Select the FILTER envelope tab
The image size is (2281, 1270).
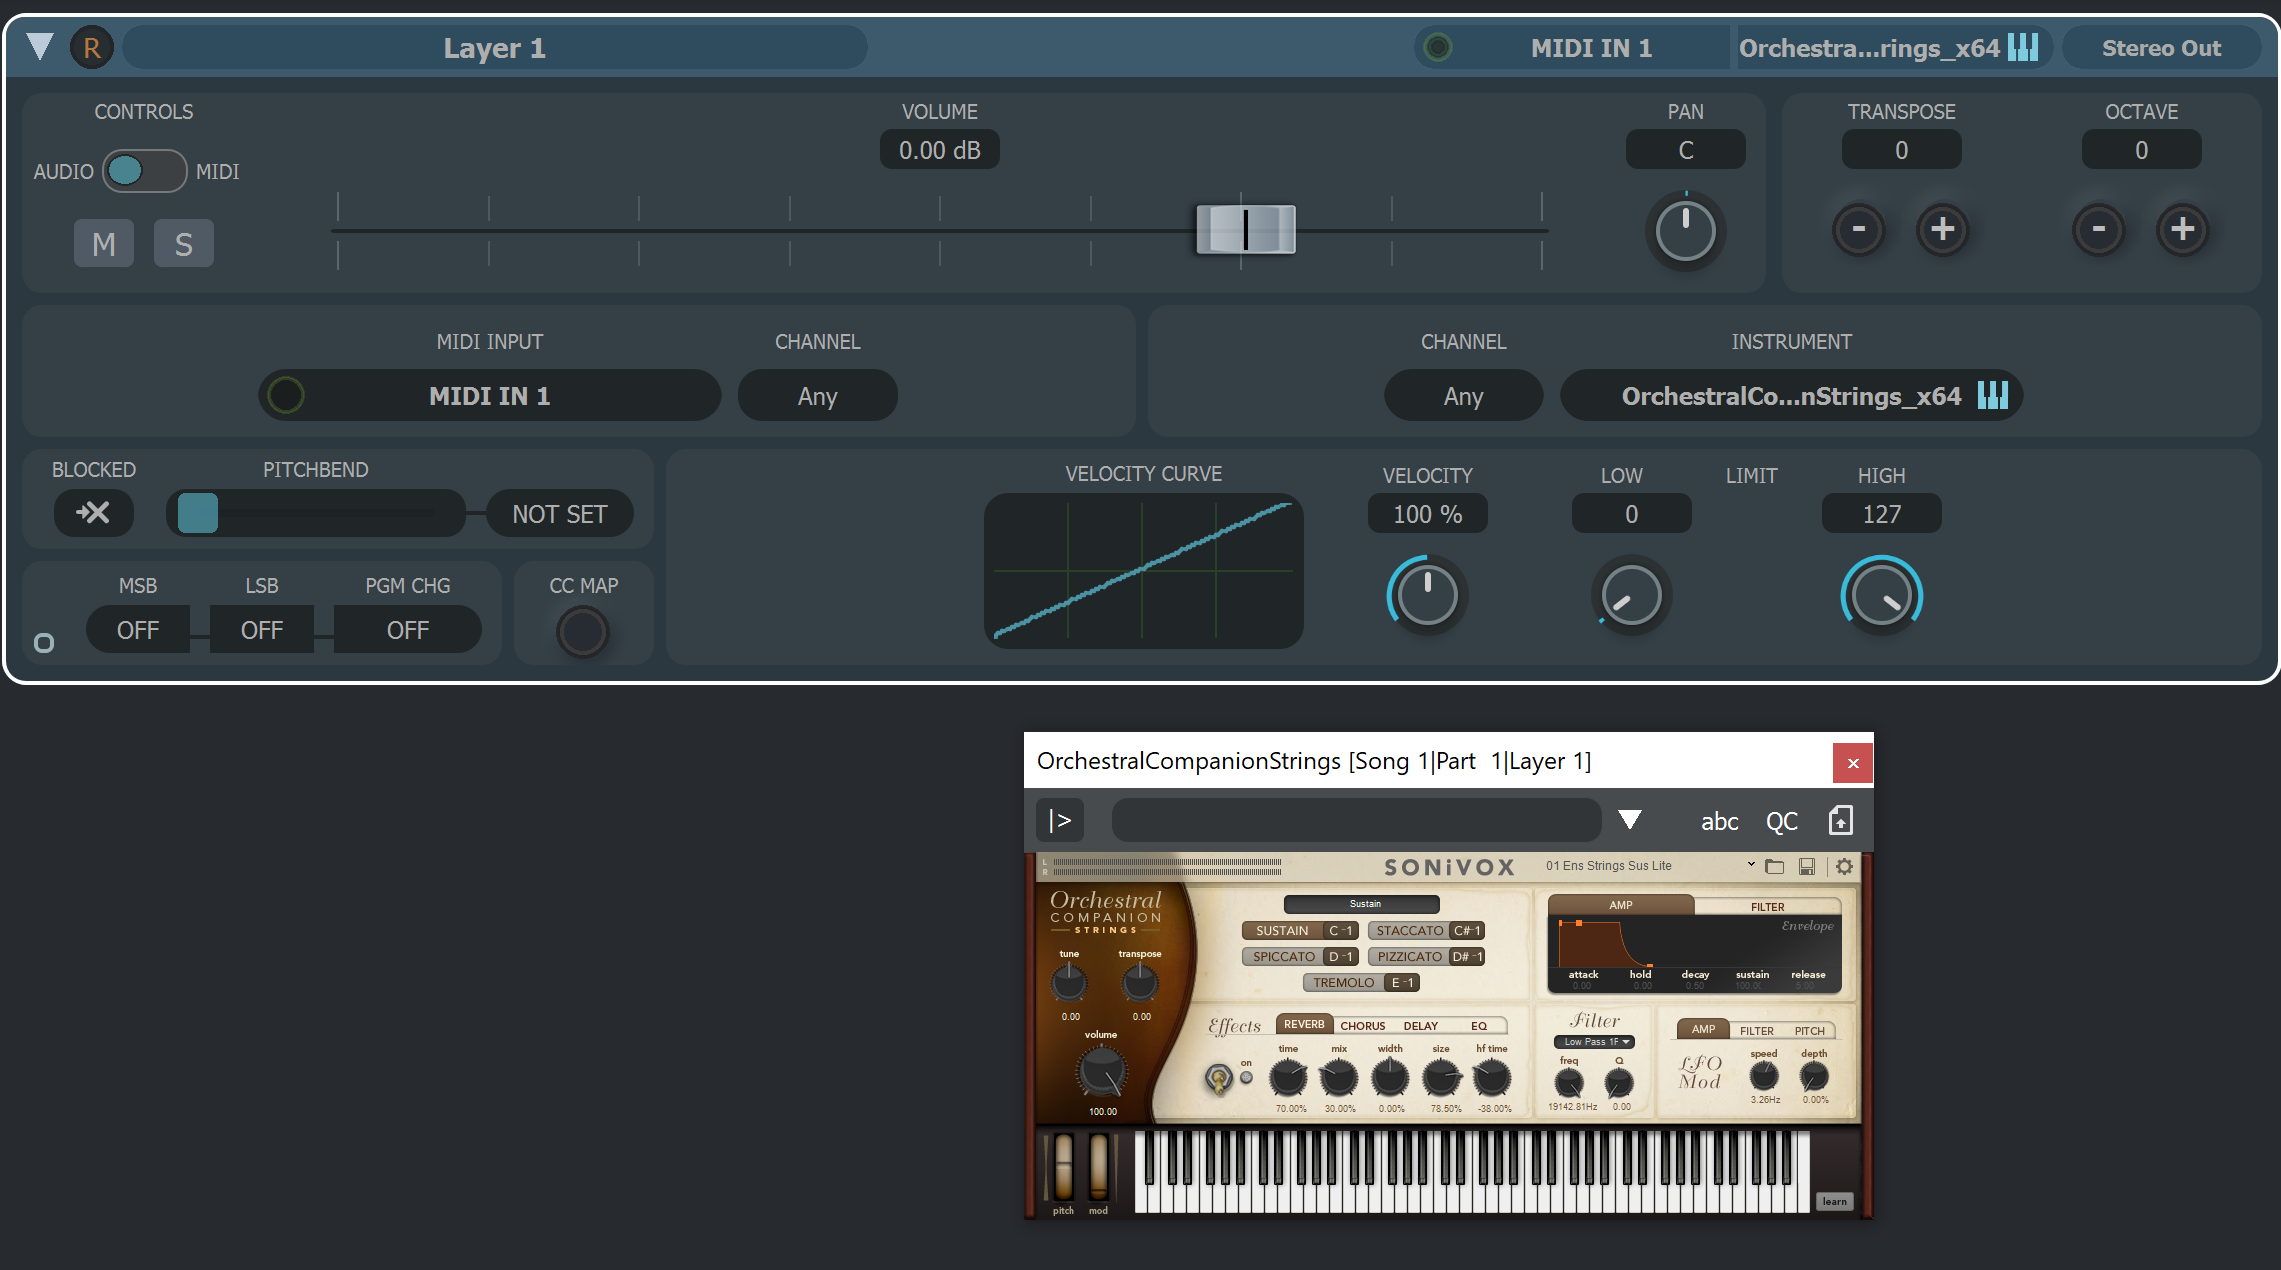tap(1767, 907)
